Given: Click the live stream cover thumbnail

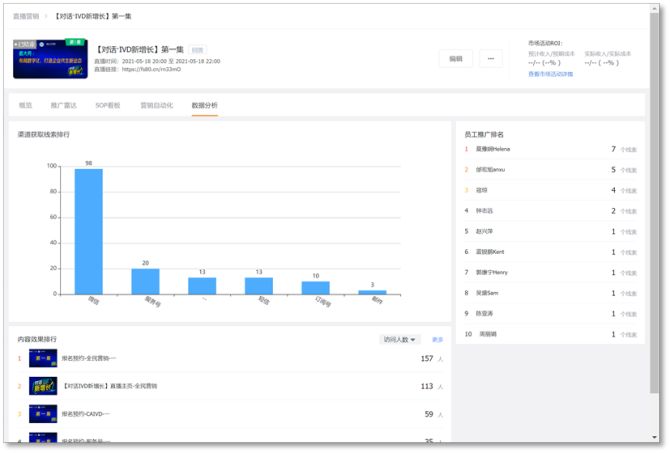Looking at the screenshot, I should tap(47, 59).
